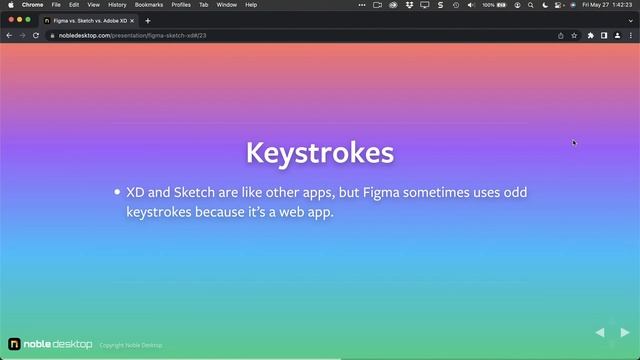Open the View menu

click(93, 5)
